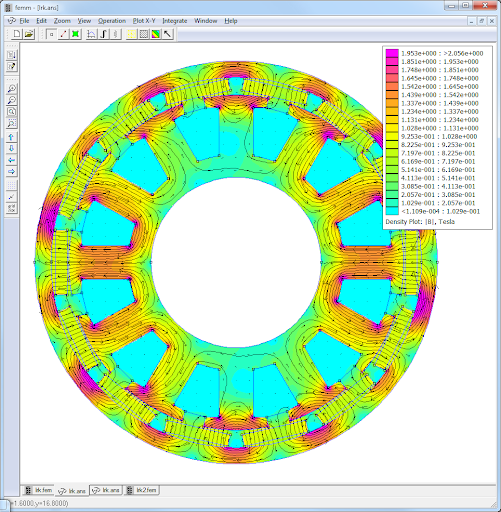The width and height of the screenshot is (501, 512).
Task: Open the rainbow density plot settings
Action: pos(156,34)
